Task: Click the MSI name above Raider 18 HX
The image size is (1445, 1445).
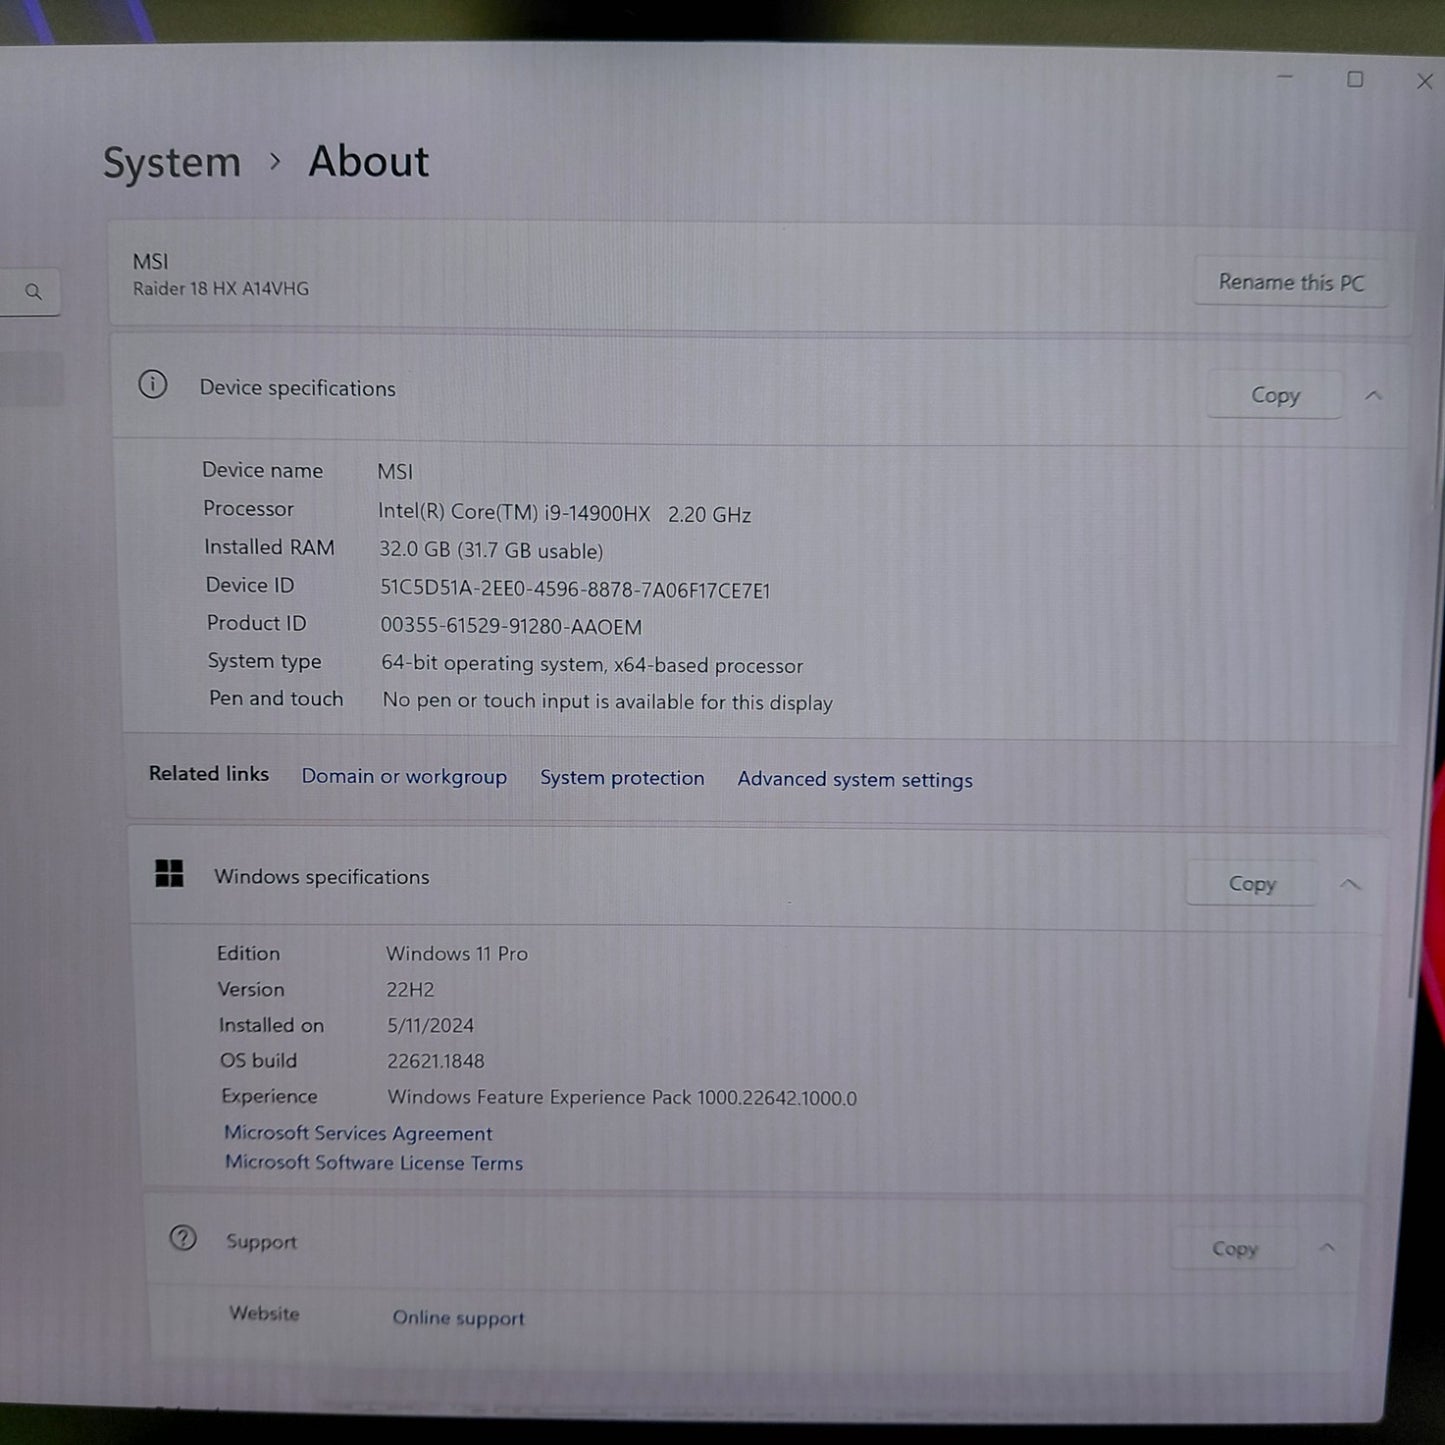Action: coord(151,262)
